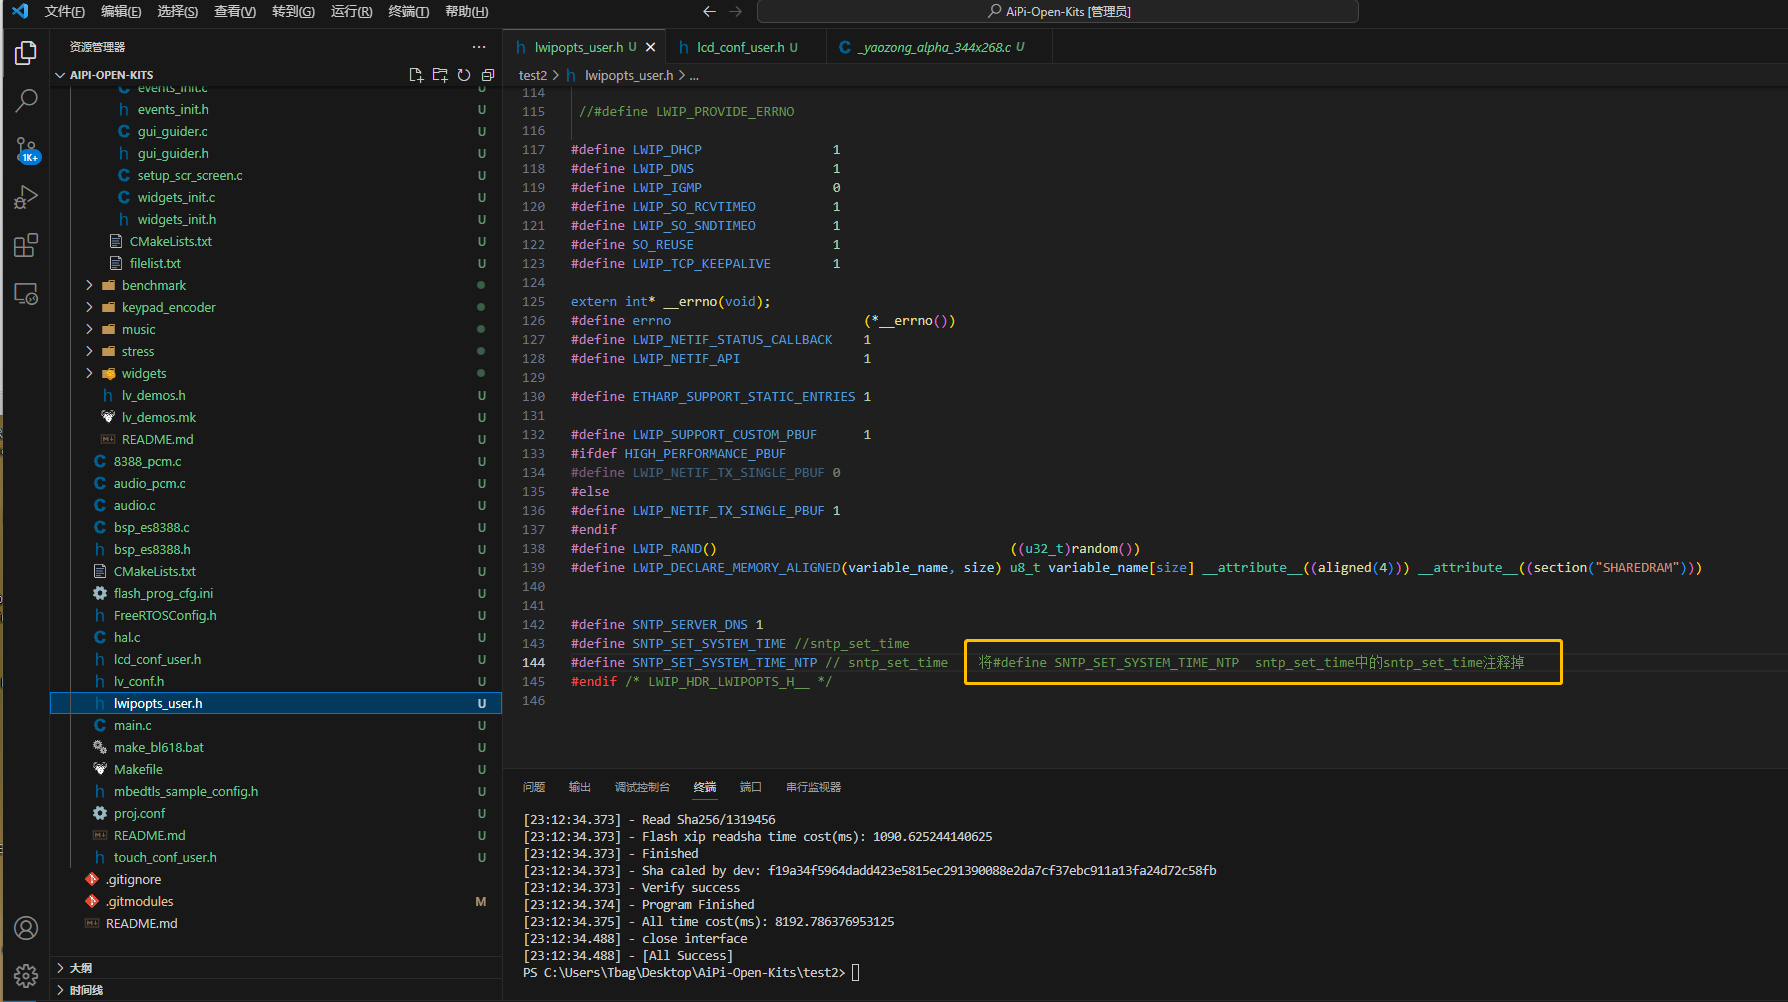Viewport: 1788px width, 1002px height.
Task: Click the VS Code logo icon
Action: (19, 11)
